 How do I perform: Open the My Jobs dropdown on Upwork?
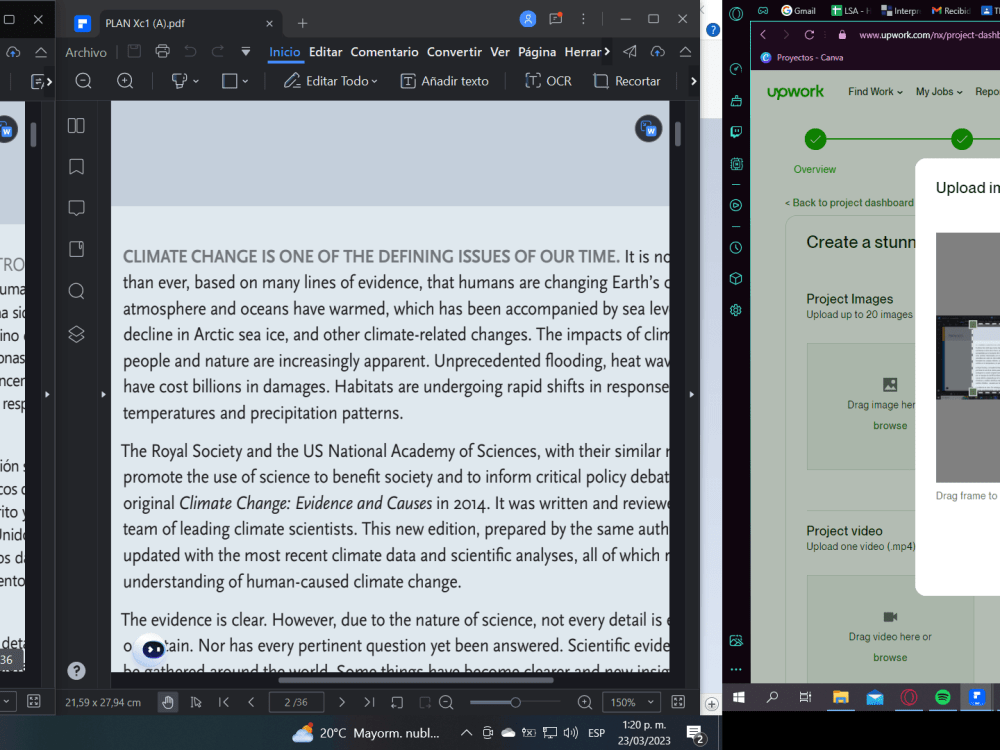(x=939, y=92)
